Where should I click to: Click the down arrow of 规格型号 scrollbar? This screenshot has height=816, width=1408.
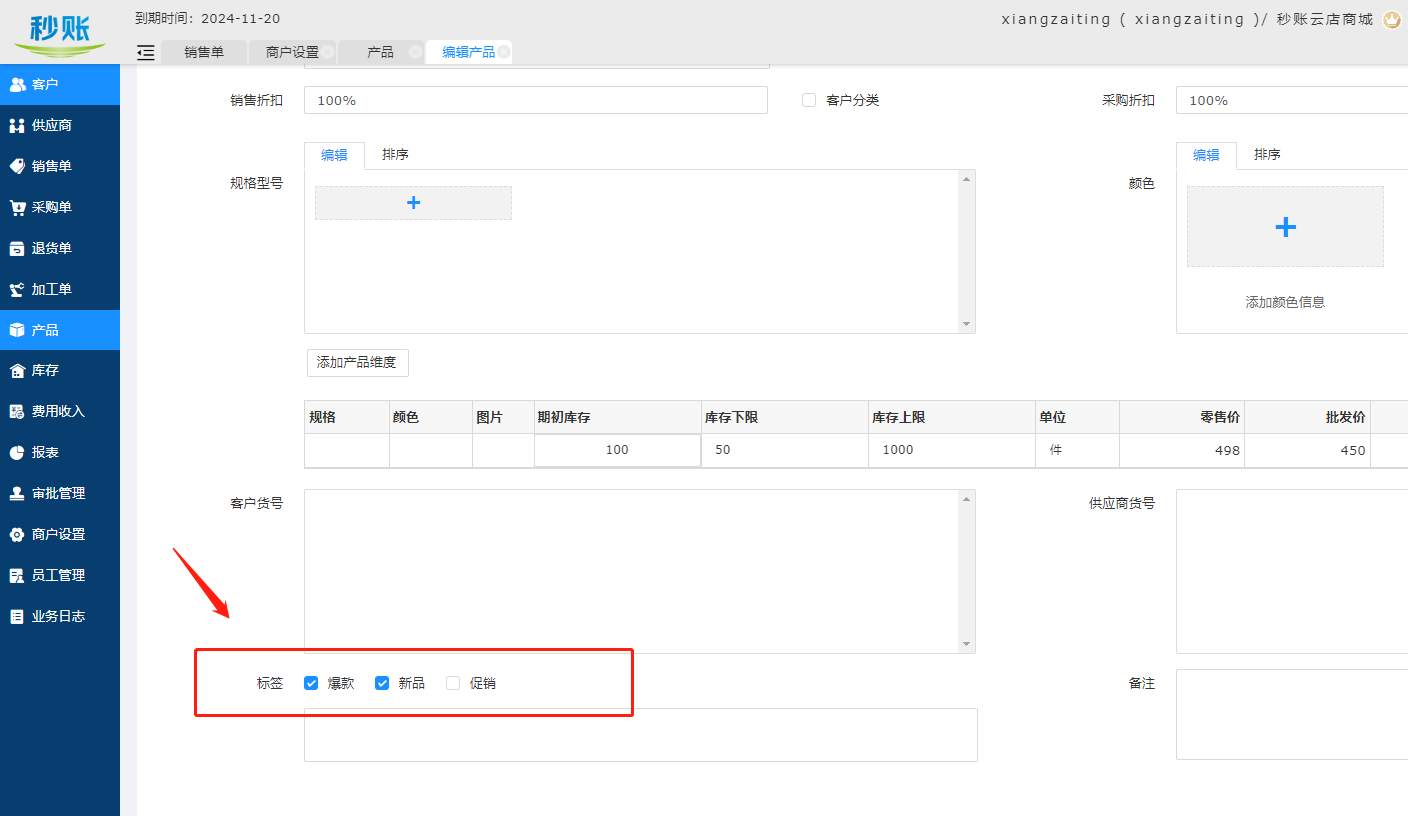(966, 324)
